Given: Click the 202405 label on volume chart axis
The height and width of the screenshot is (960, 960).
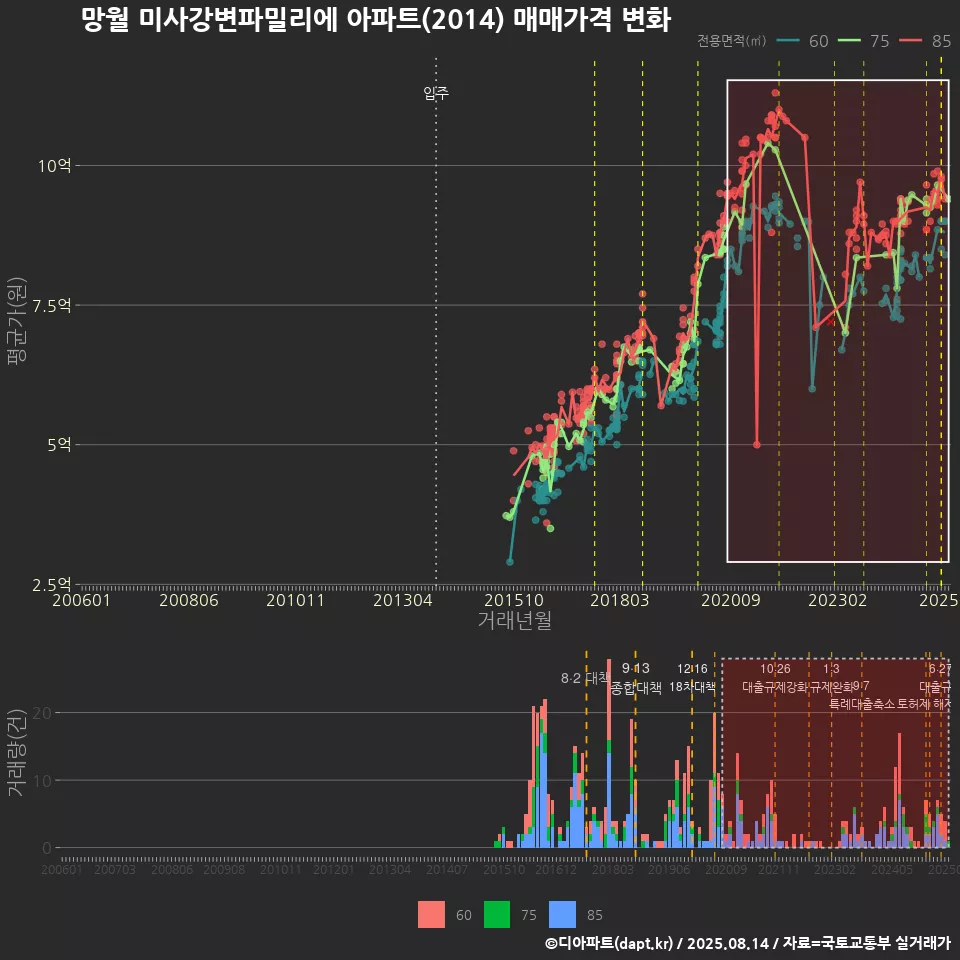Looking at the screenshot, I should click(x=892, y=869).
